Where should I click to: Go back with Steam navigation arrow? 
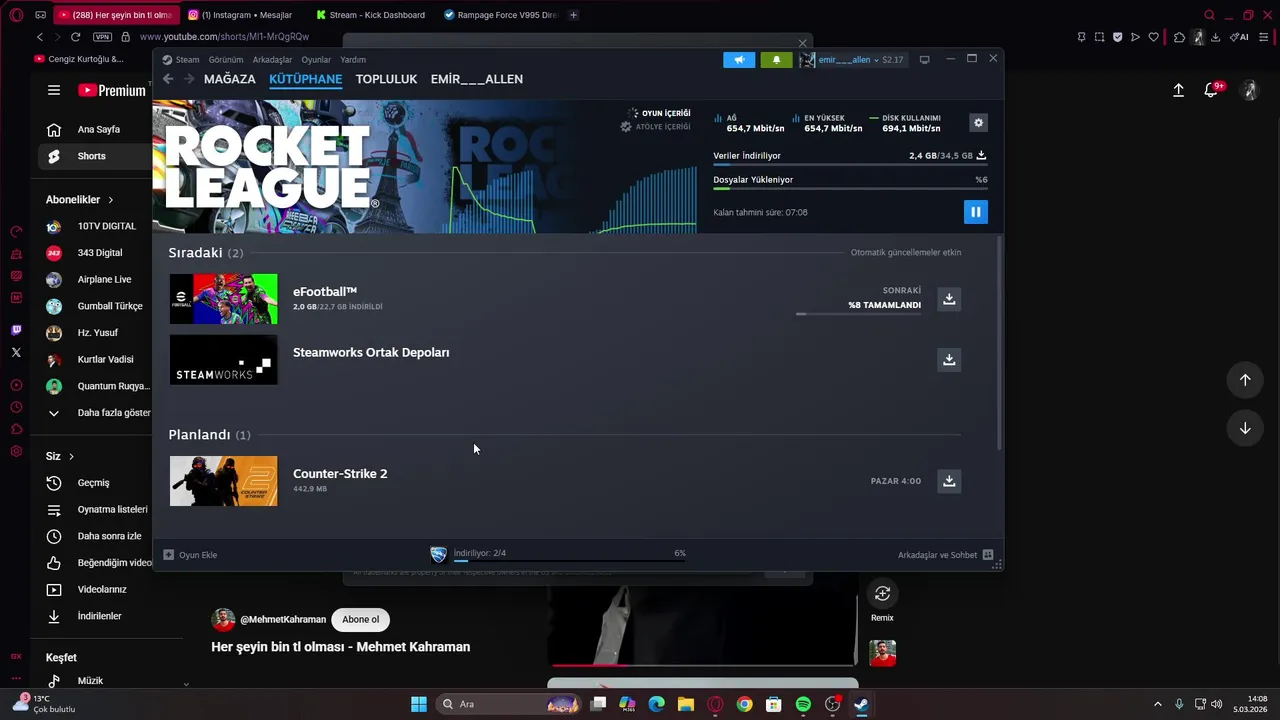(x=168, y=79)
